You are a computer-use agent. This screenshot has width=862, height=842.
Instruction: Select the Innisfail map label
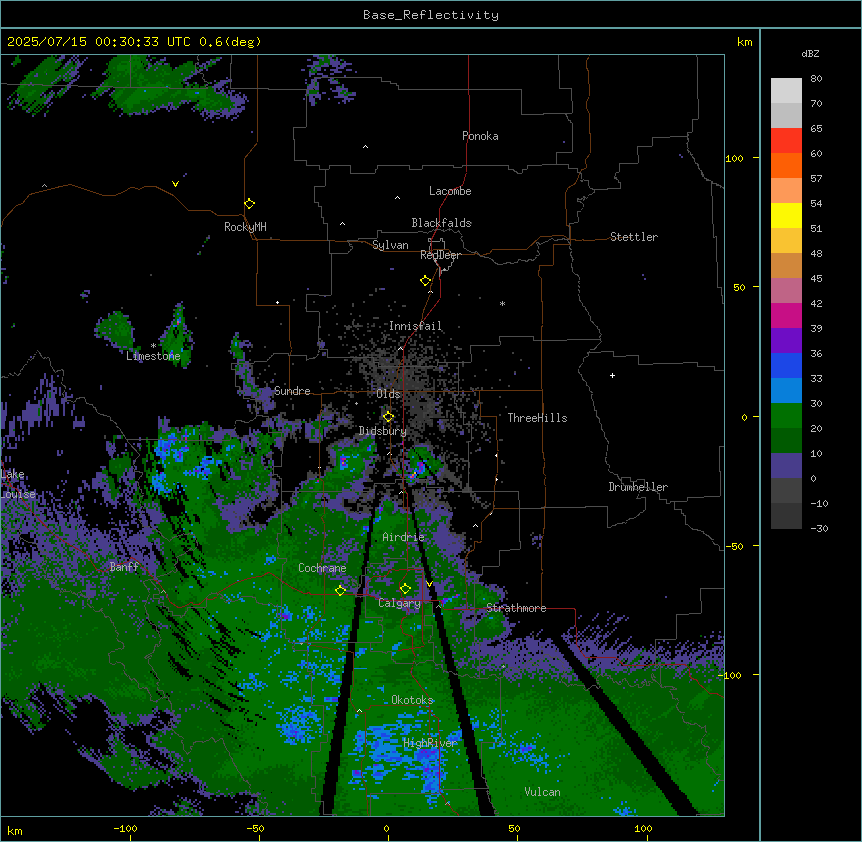[x=415, y=326]
